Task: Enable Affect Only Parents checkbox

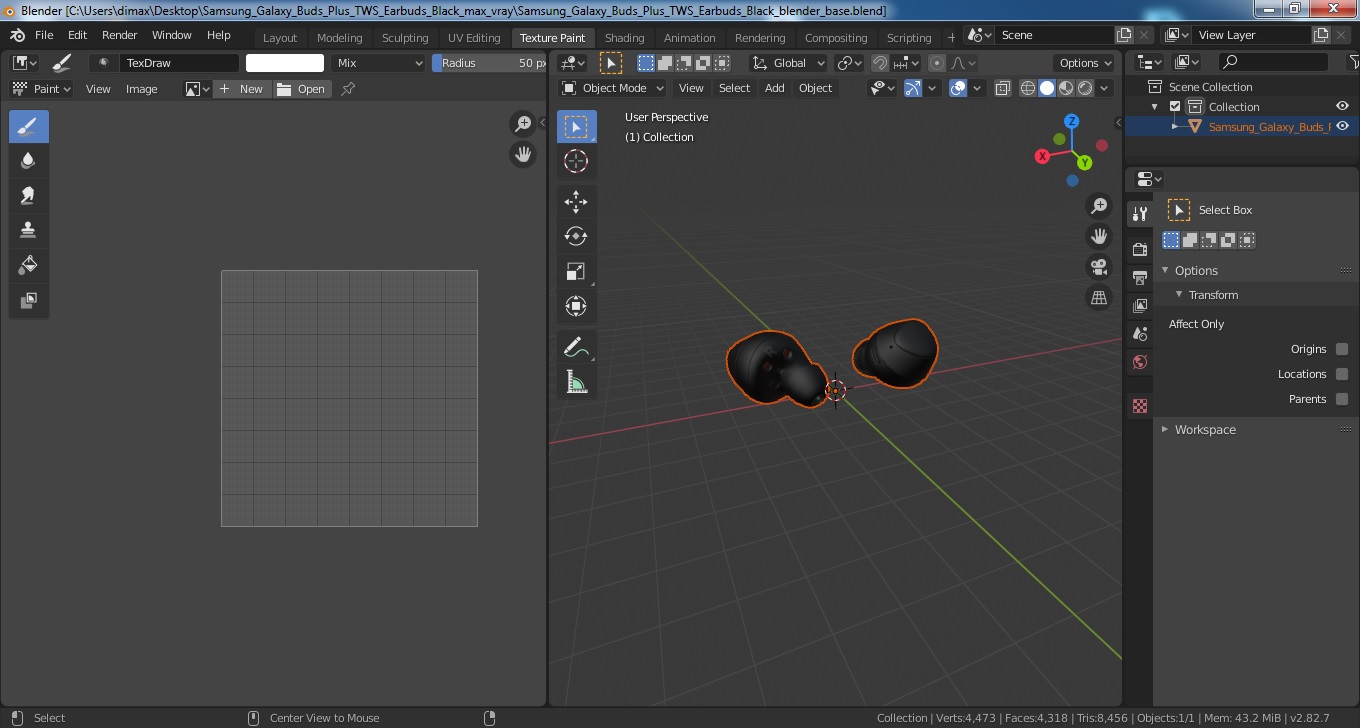Action: pos(1342,399)
